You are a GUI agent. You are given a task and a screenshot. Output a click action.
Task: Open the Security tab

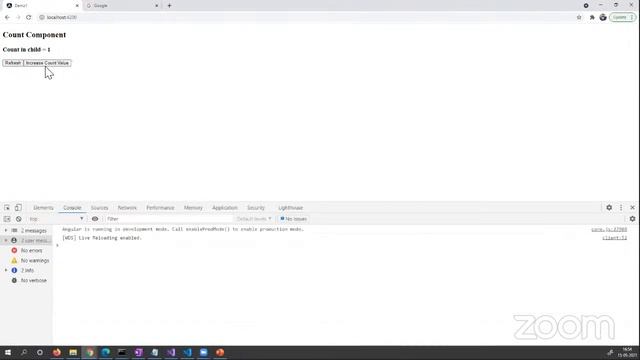[x=256, y=208]
